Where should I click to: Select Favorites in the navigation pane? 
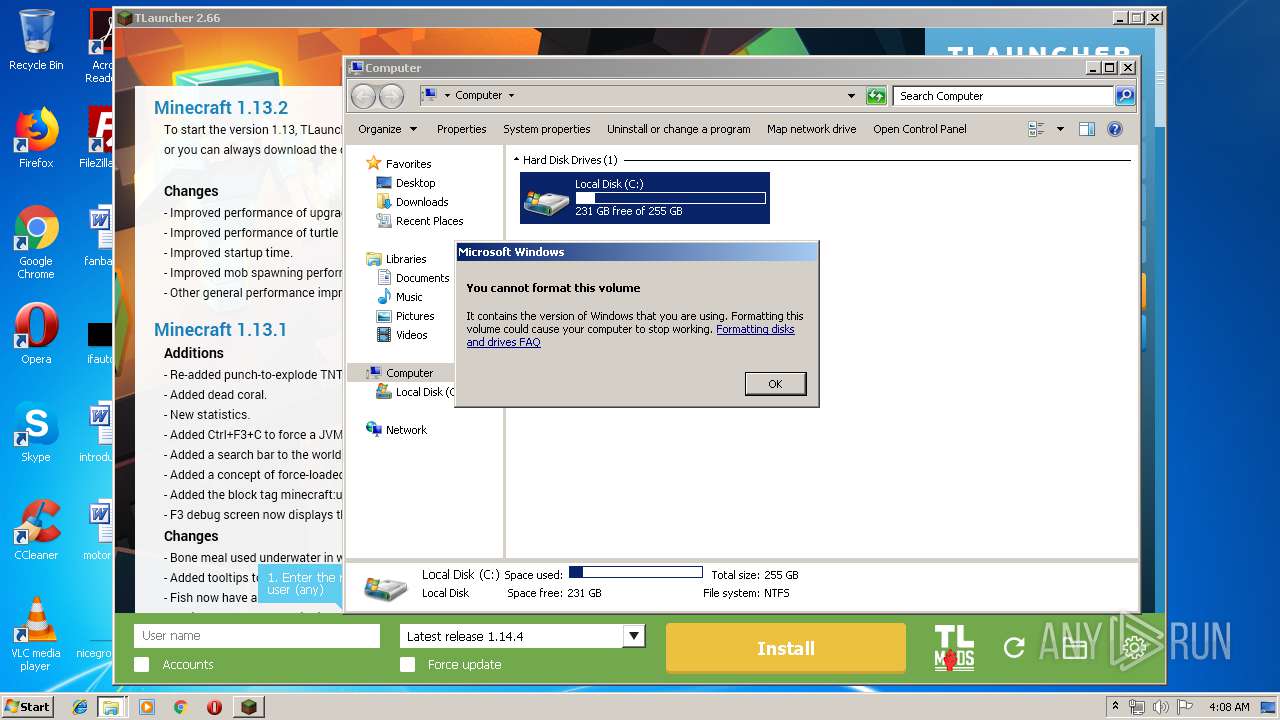pyautogui.click(x=398, y=164)
